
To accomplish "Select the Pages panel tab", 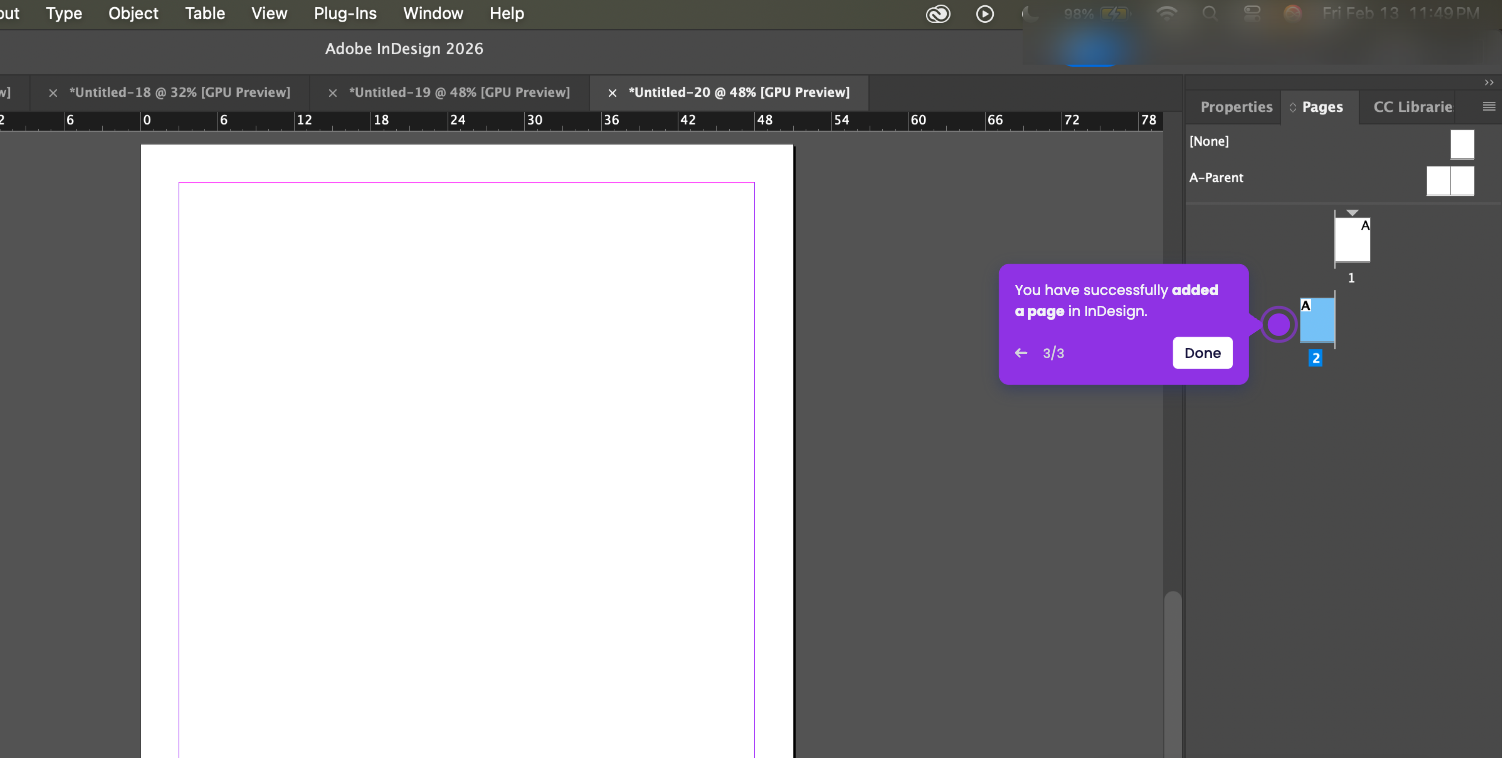I will coord(1321,107).
